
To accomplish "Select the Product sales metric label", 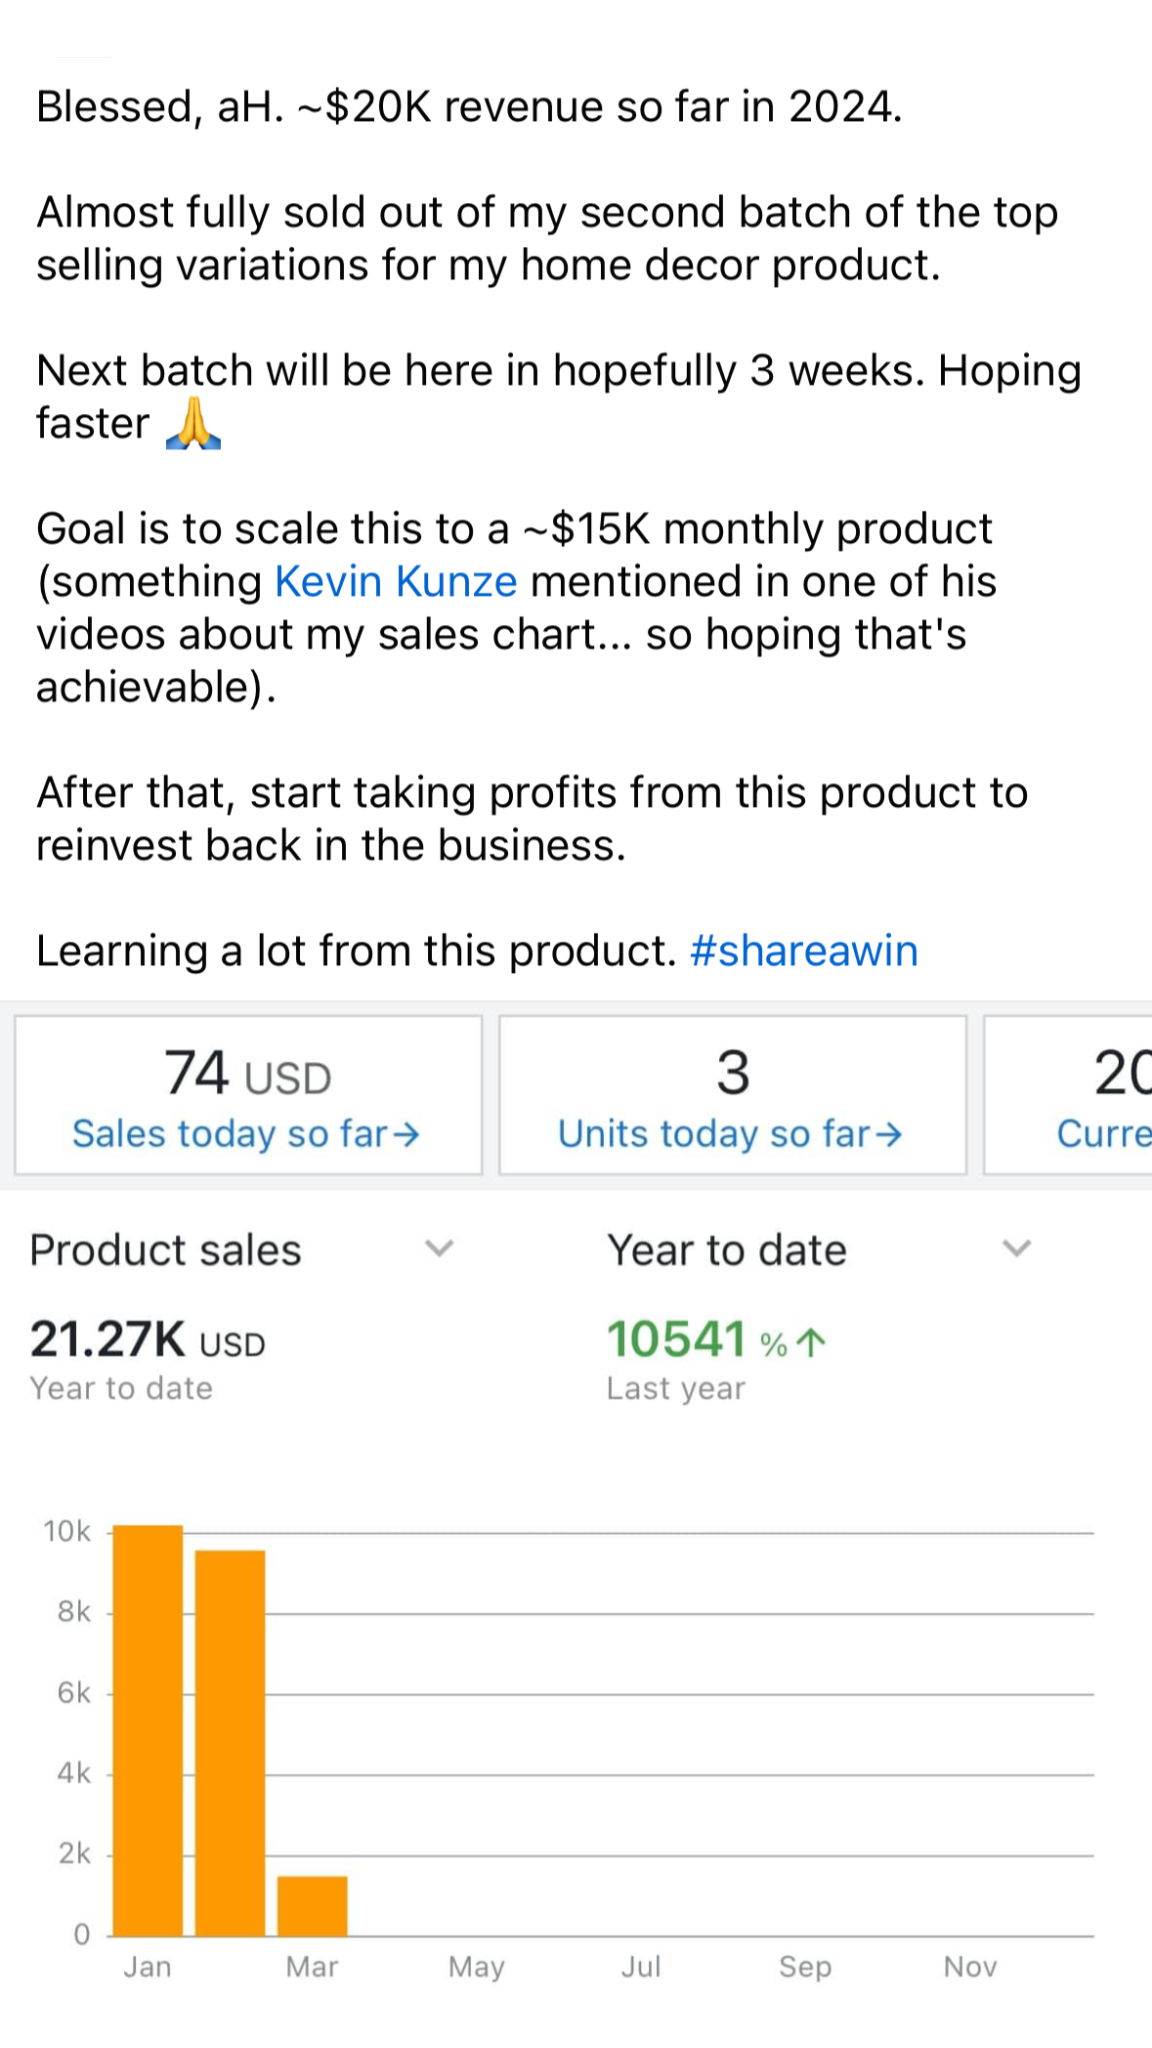I will click(x=166, y=1250).
